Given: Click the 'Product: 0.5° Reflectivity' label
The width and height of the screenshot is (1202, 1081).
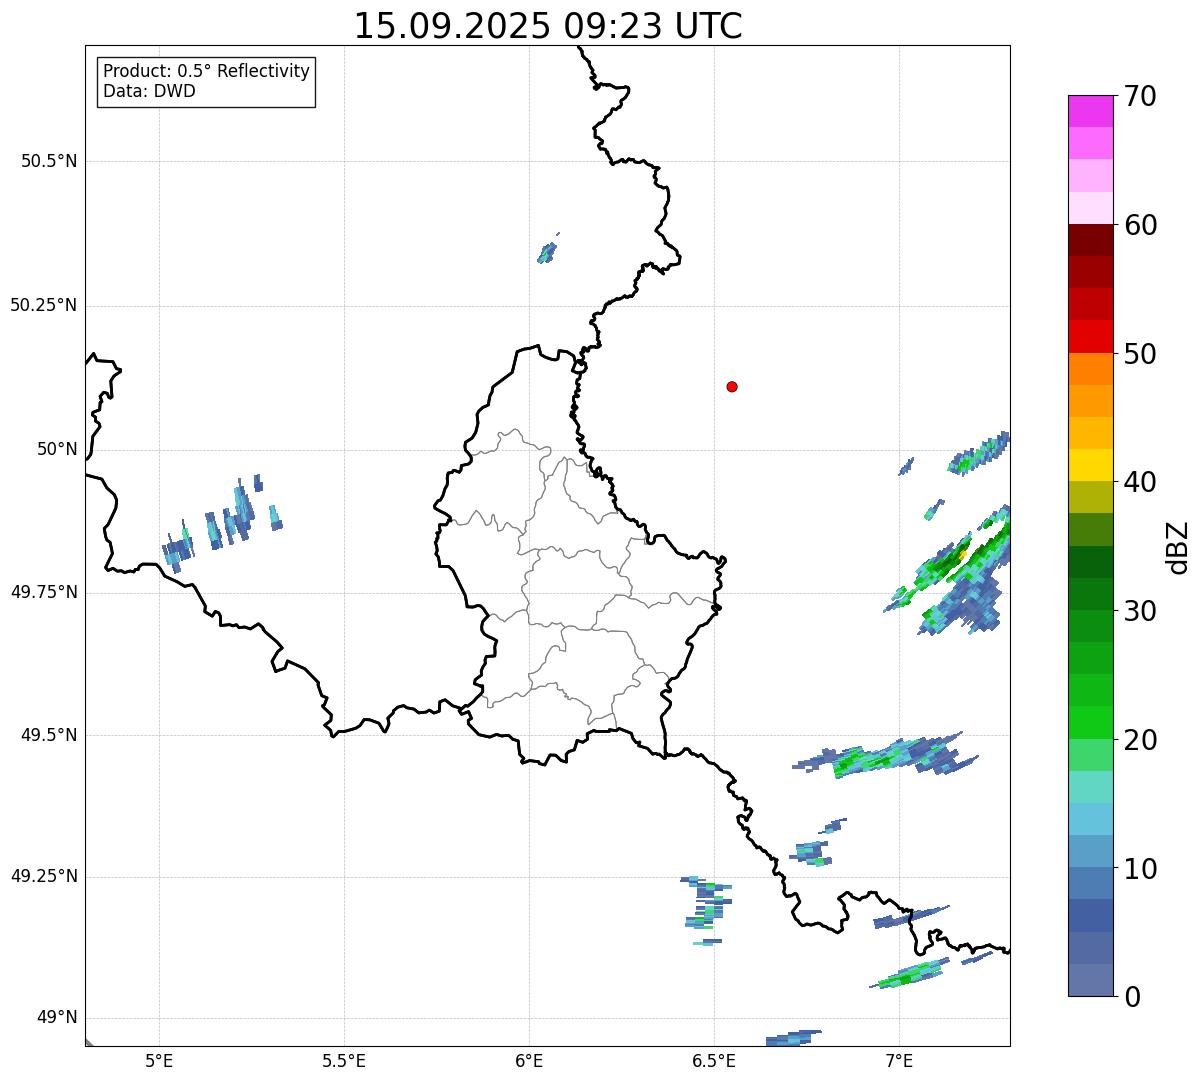Looking at the screenshot, I should pyautogui.click(x=207, y=72).
